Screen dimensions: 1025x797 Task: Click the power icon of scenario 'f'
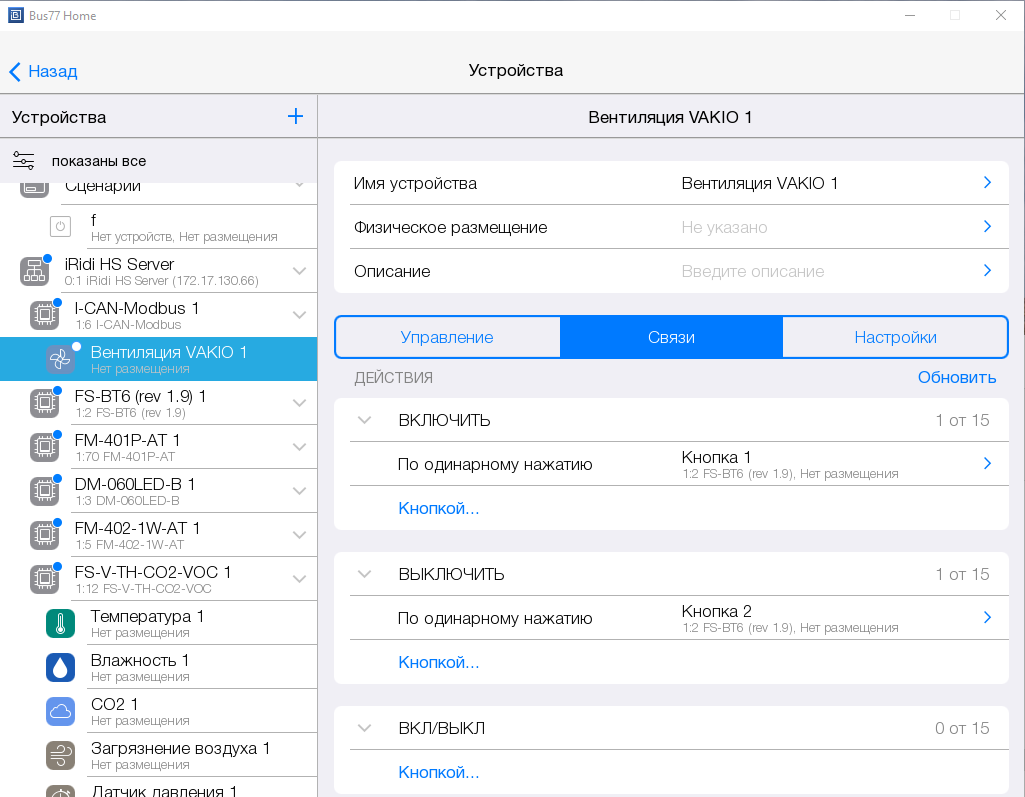60,226
